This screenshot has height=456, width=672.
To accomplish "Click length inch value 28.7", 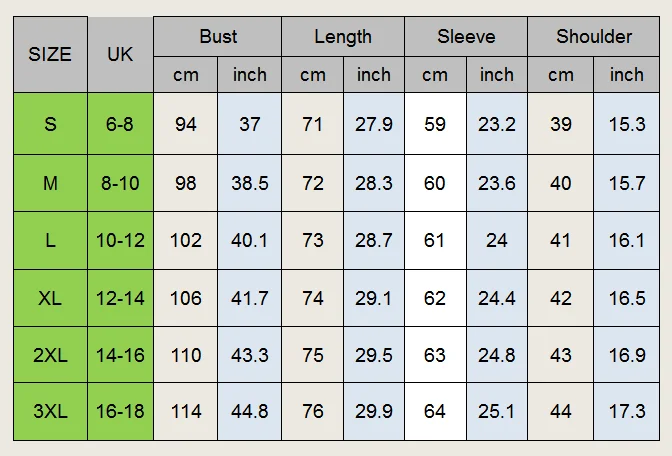I will (374, 240).
